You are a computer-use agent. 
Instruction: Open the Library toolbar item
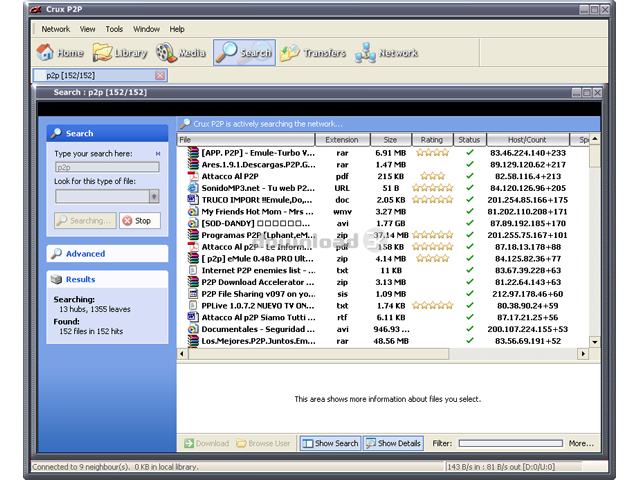coord(119,53)
